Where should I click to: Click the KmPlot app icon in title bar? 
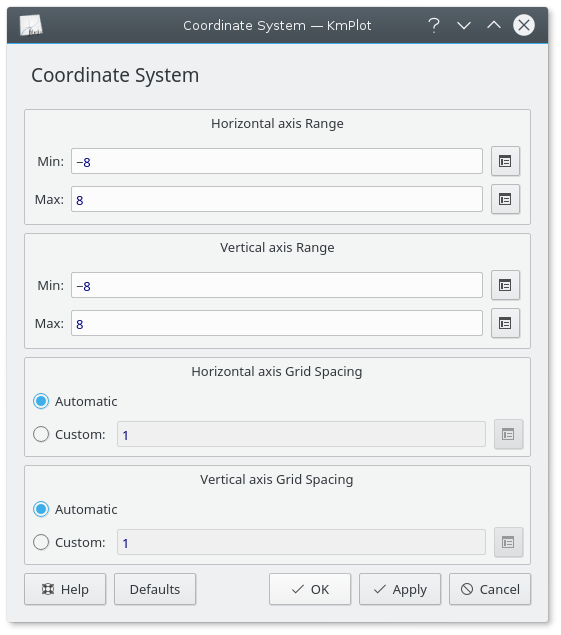pos(31,26)
